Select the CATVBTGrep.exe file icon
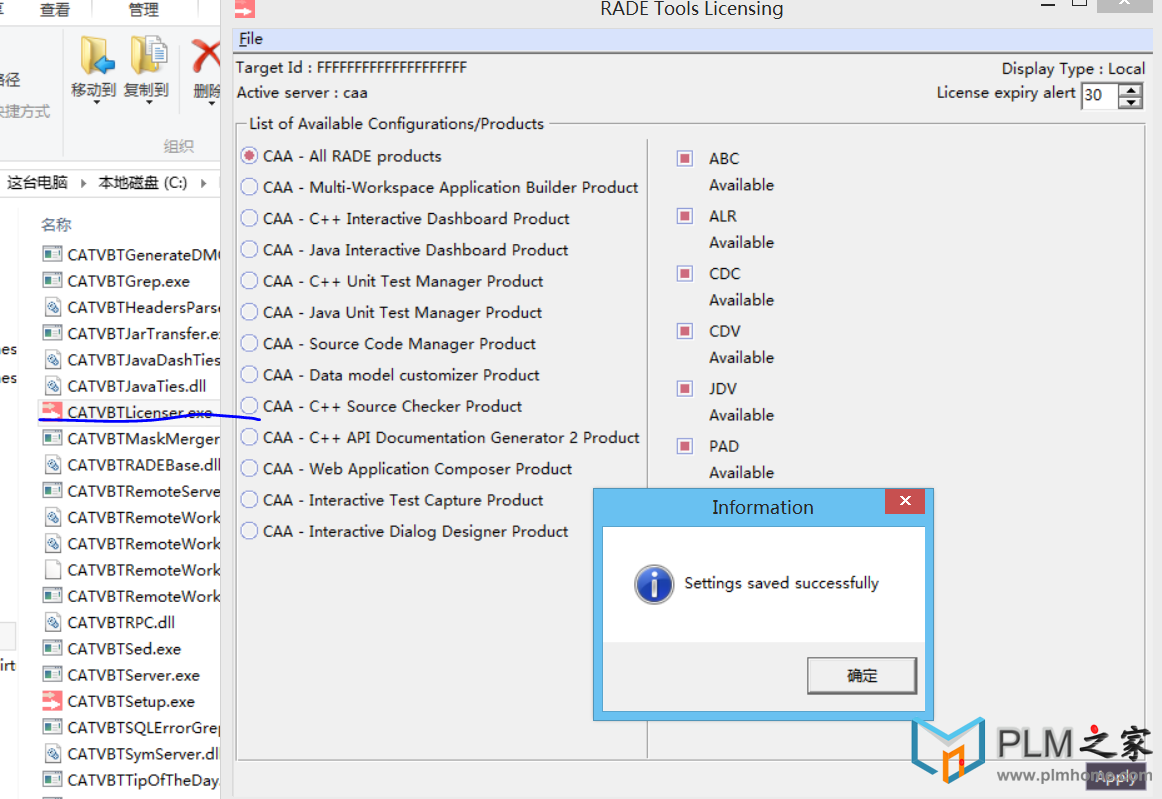The image size is (1162, 799). 52,280
